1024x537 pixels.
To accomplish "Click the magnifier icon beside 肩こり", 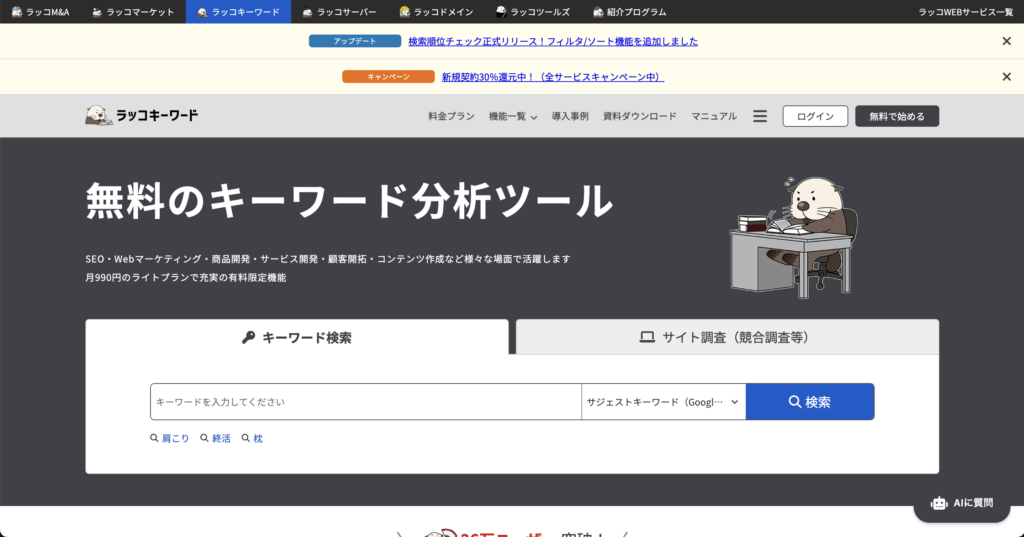I will [x=154, y=438].
